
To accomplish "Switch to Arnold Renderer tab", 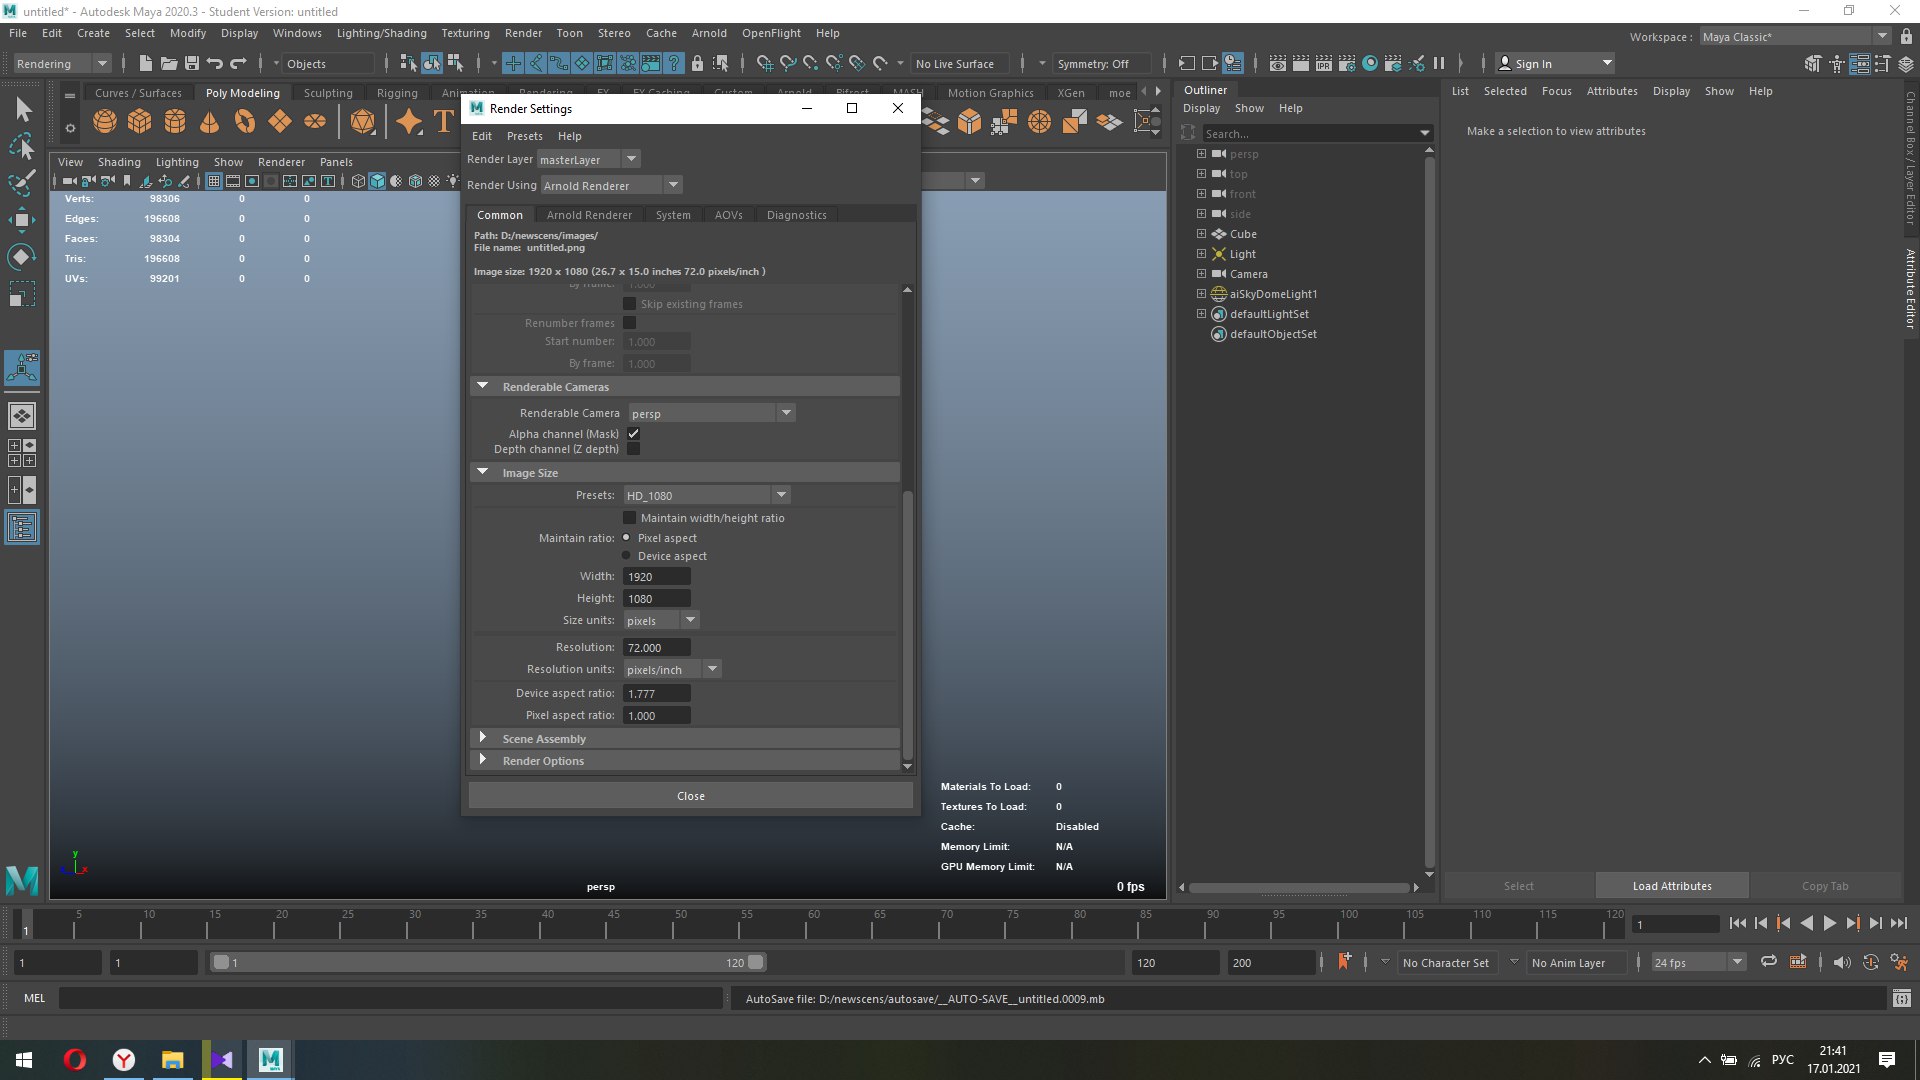I will pos(589,215).
